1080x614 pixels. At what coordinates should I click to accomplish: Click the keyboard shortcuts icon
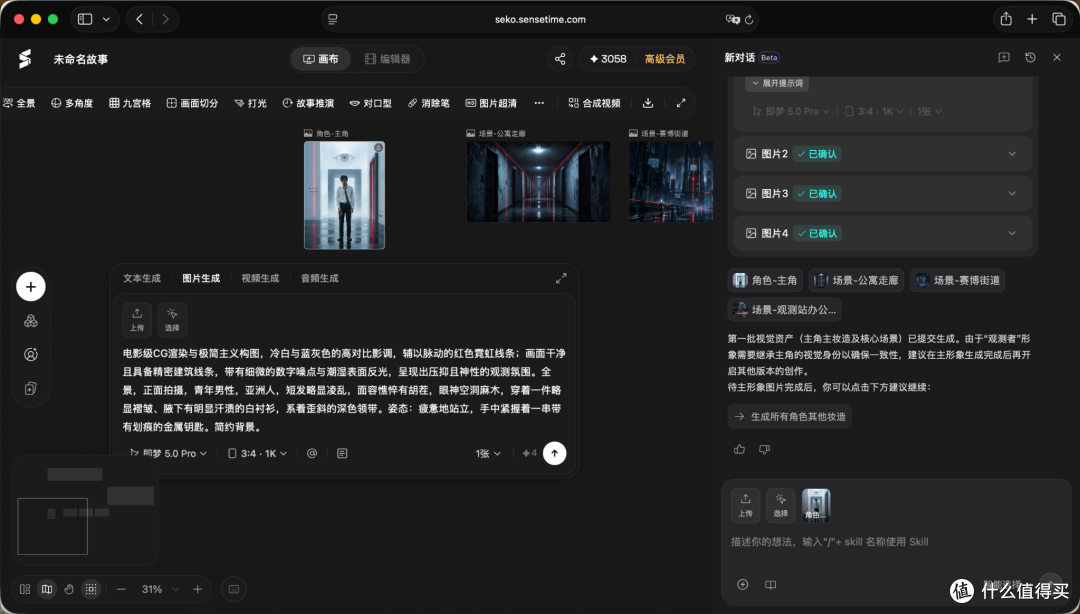pos(233,589)
